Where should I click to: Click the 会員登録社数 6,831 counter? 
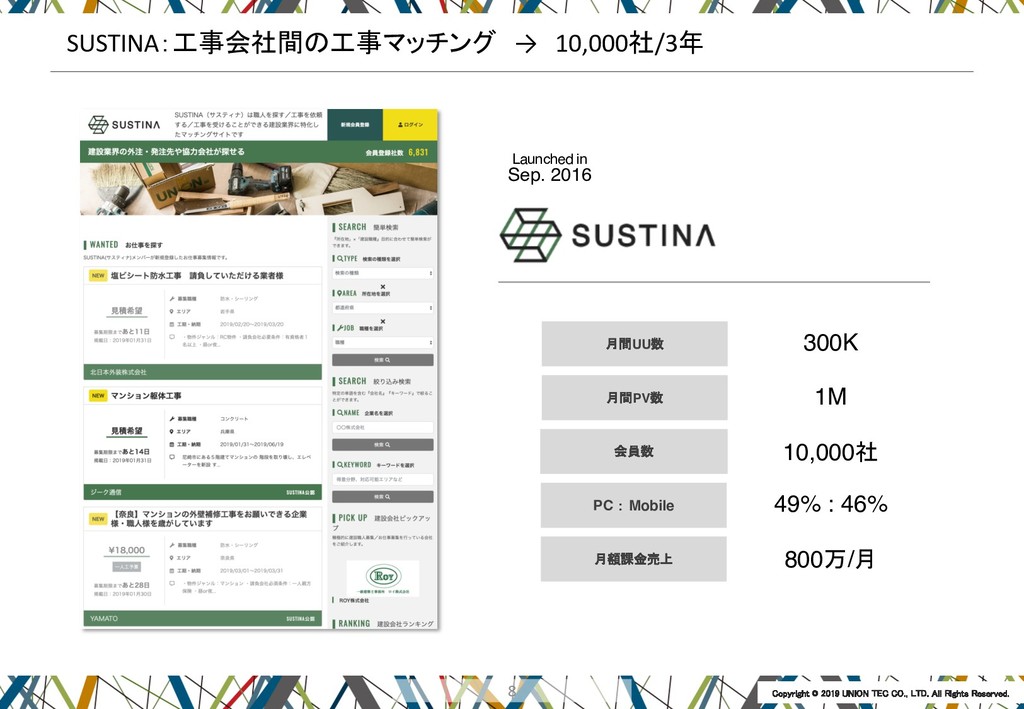click(x=397, y=152)
